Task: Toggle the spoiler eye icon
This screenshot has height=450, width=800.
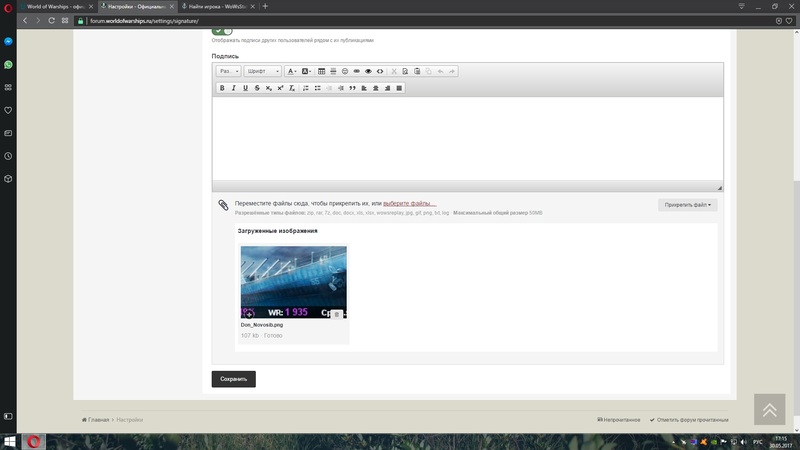Action: (x=368, y=72)
